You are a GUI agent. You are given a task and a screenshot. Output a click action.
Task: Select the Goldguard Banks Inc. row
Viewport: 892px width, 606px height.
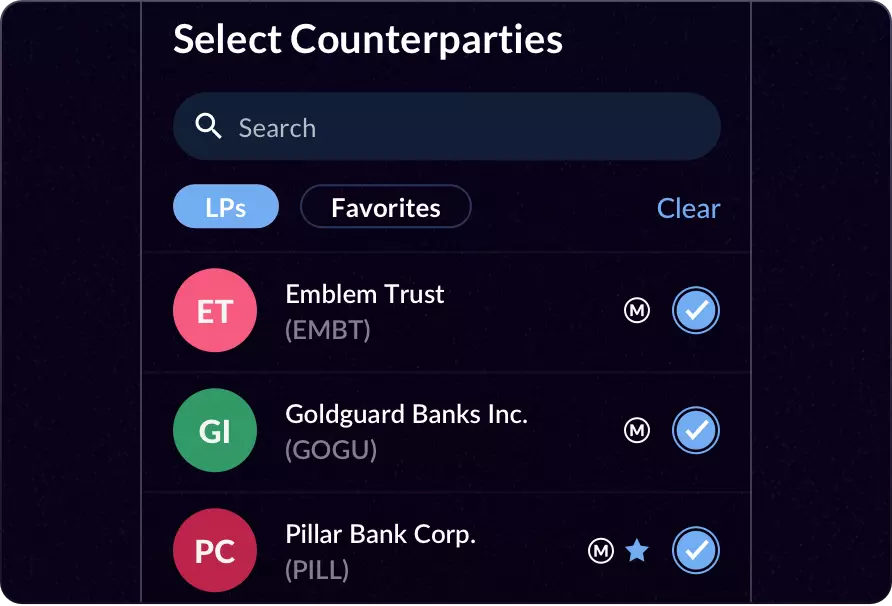(x=430, y=430)
